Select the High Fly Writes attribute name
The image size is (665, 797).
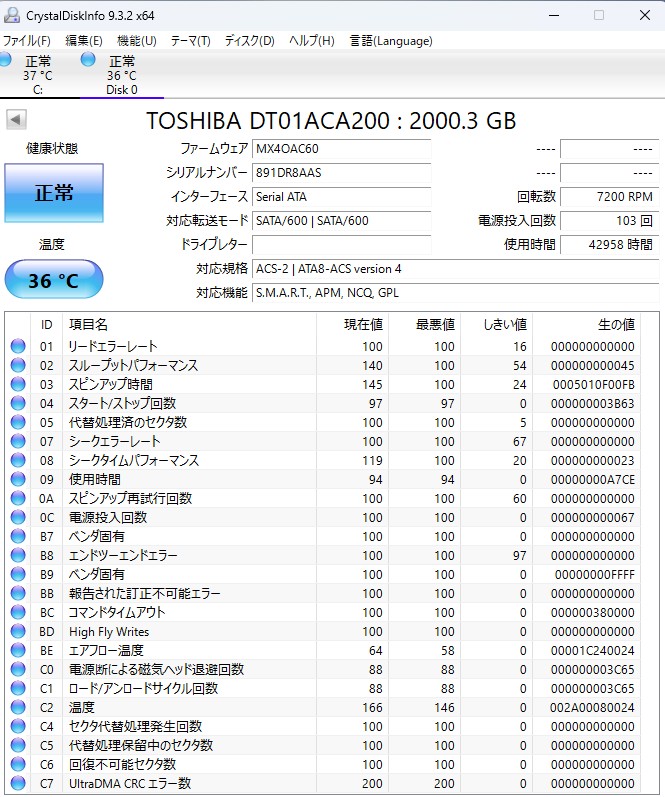(x=109, y=632)
